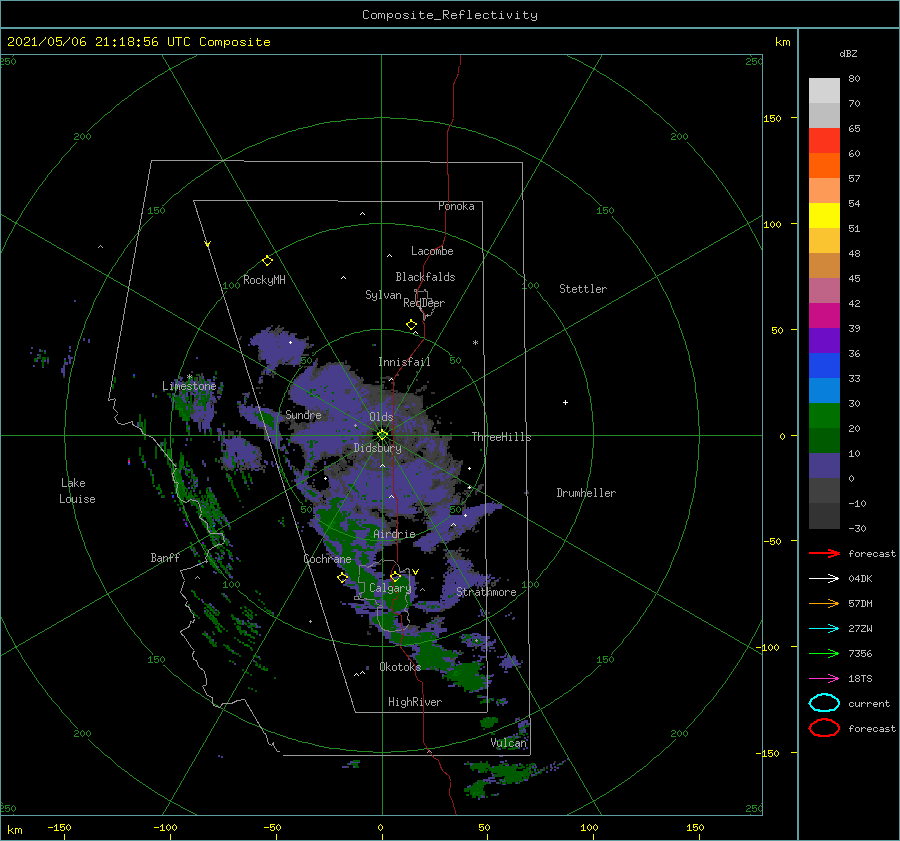Click the green 7356 arrow in legend
Viewport: 900px width, 841px height.
tap(824, 653)
